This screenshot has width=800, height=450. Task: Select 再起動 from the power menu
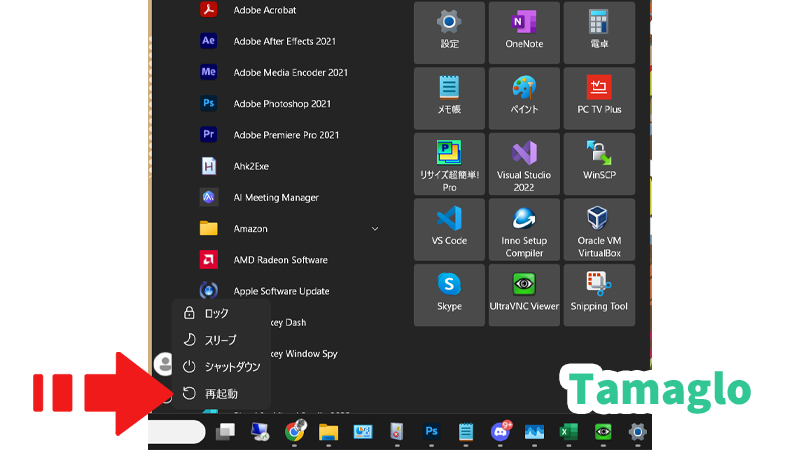point(220,394)
